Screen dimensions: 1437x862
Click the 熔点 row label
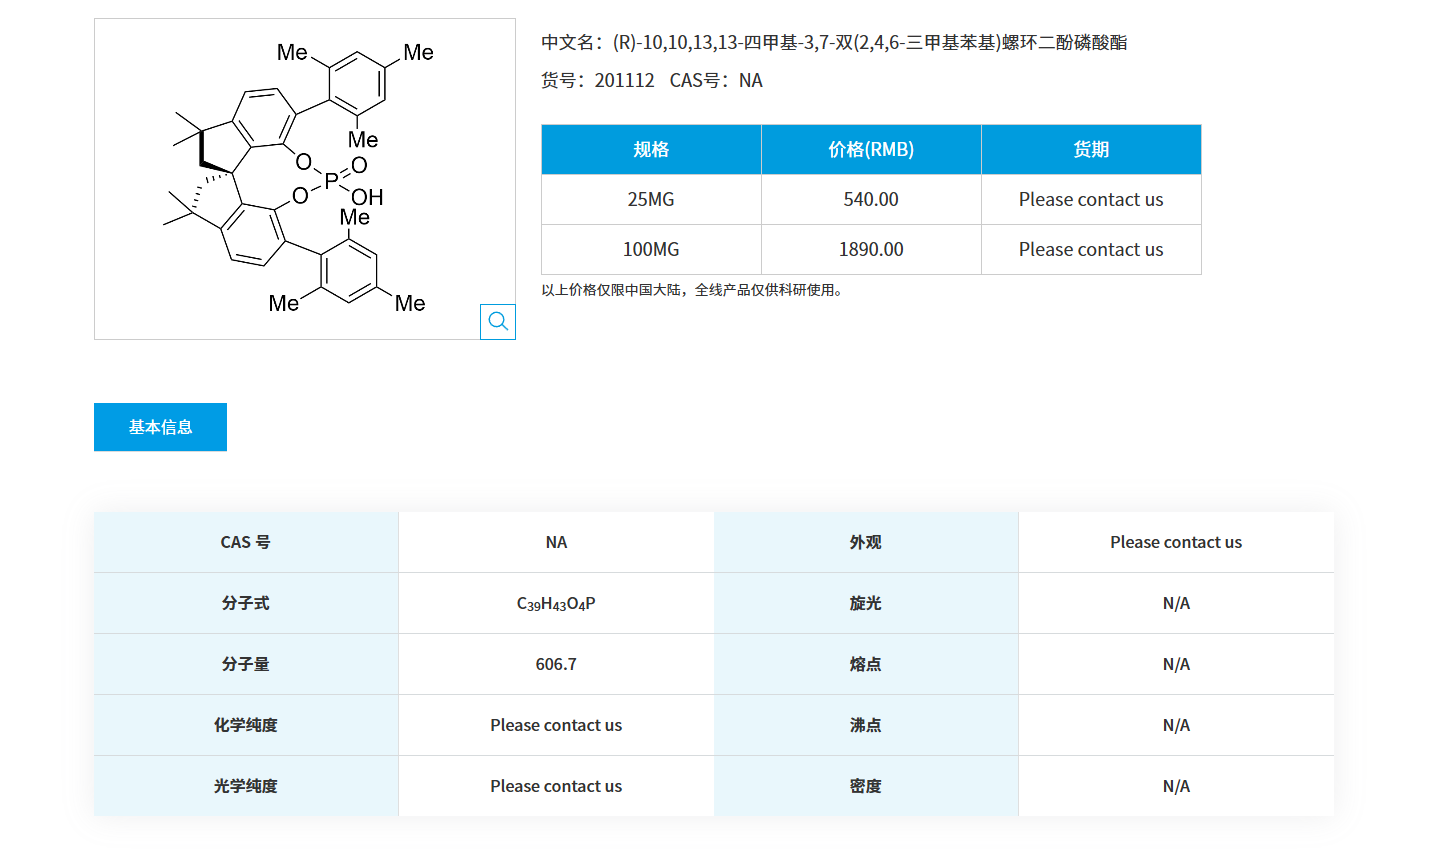point(864,663)
